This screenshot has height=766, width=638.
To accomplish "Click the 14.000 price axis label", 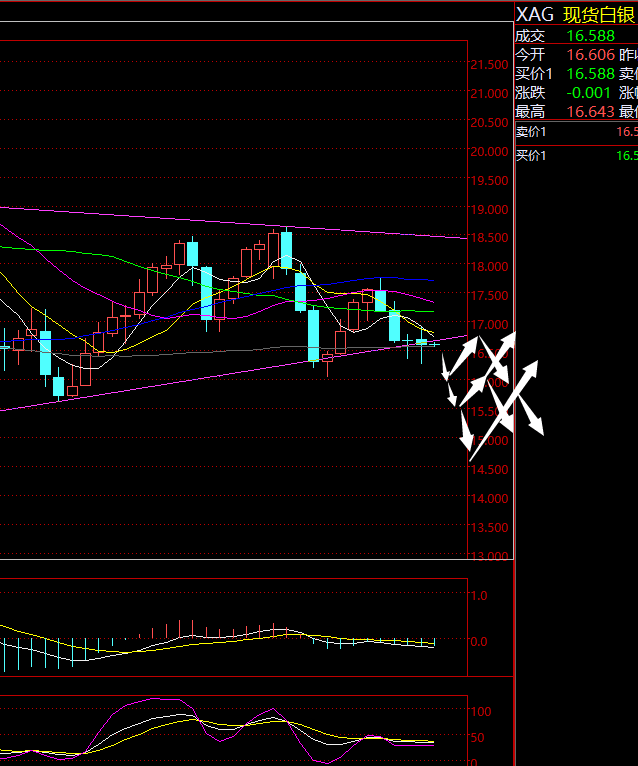I will [489, 499].
